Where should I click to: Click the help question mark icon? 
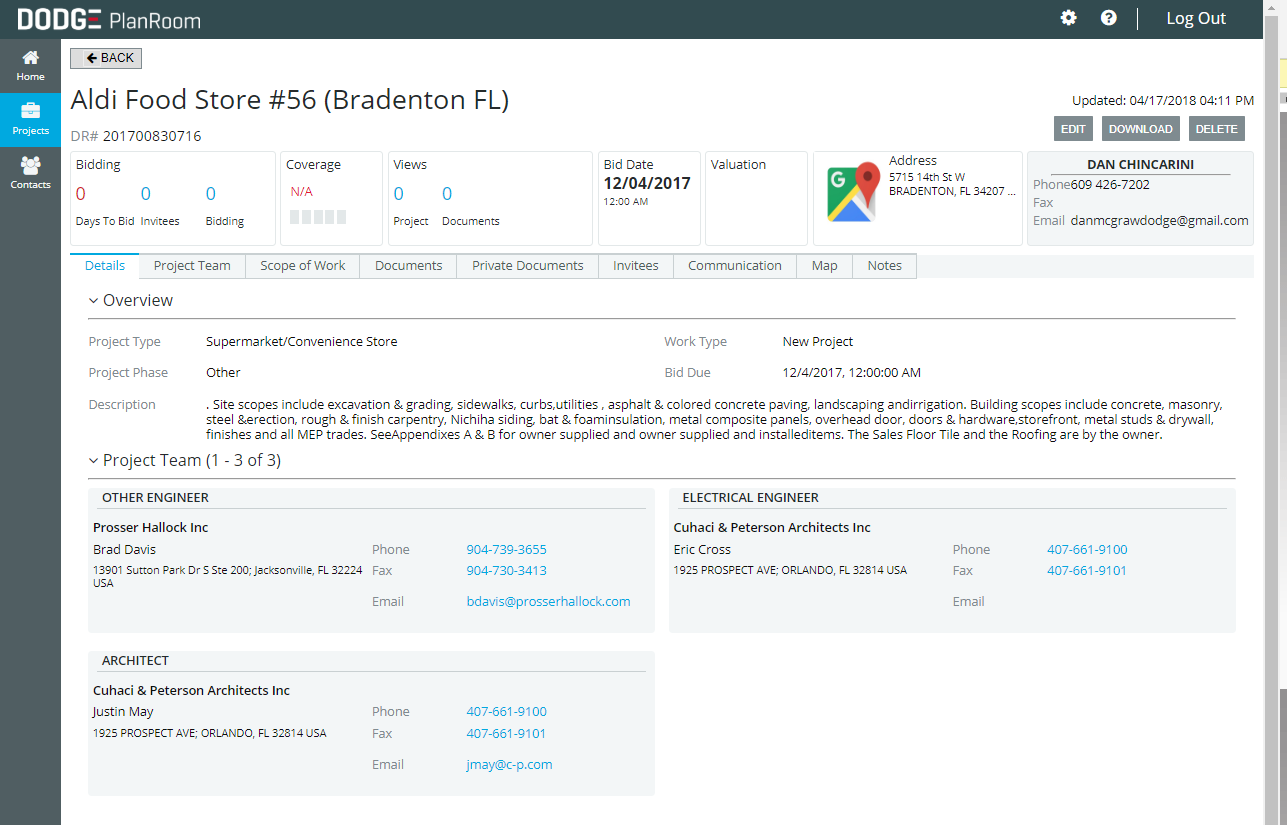[x=1109, y=18]
